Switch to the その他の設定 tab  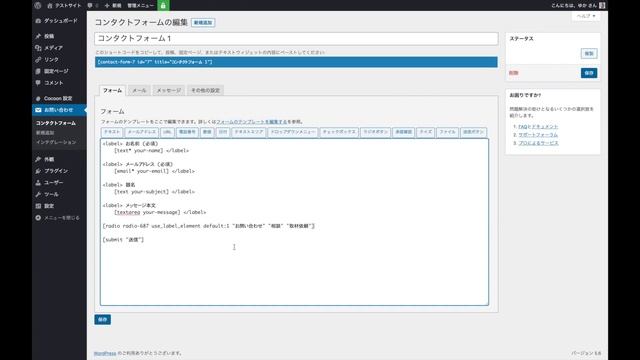[x=205, y=90]
